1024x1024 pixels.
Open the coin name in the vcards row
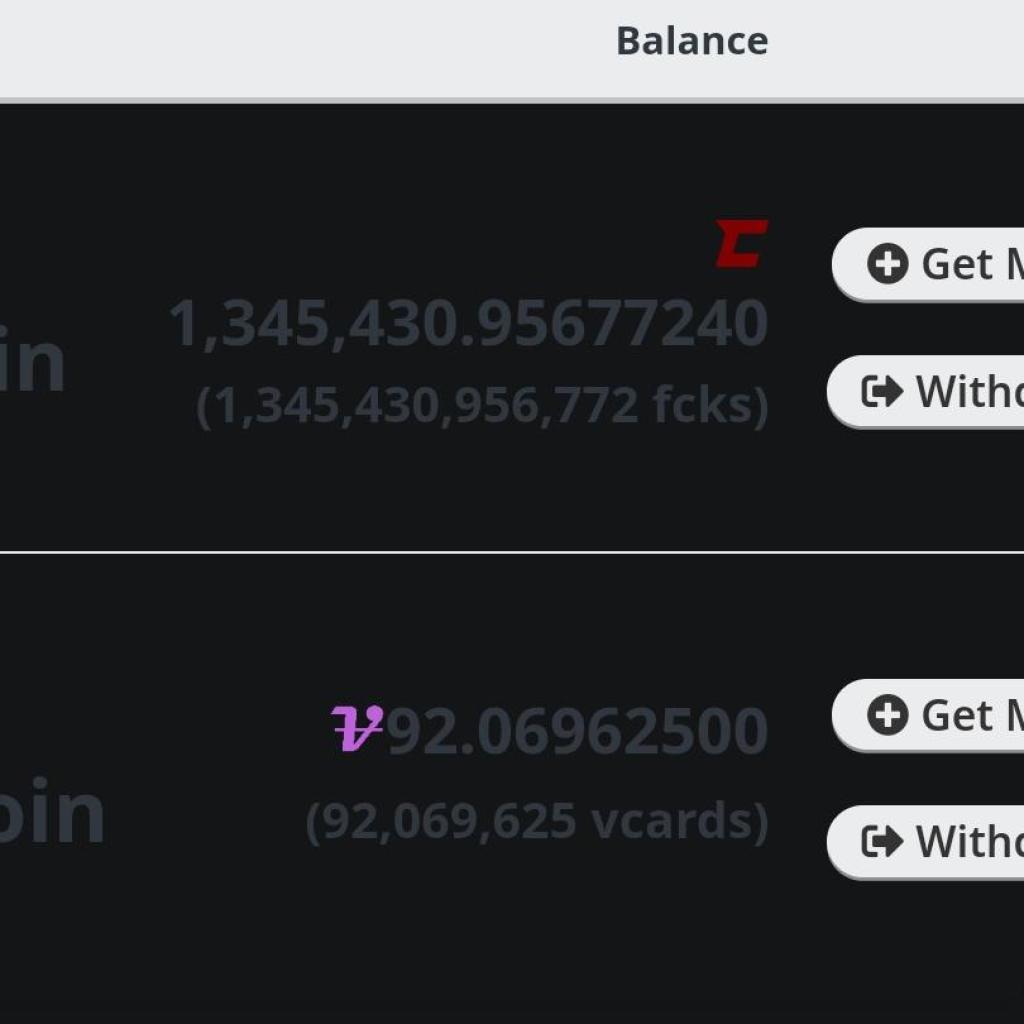pos(52,810)
